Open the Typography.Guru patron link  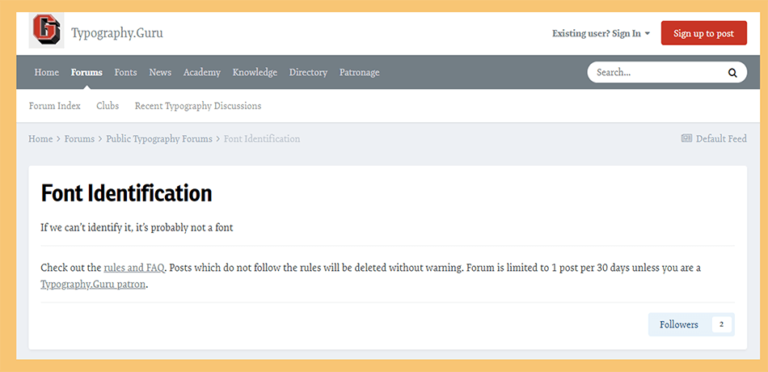[x=93, y=285]
